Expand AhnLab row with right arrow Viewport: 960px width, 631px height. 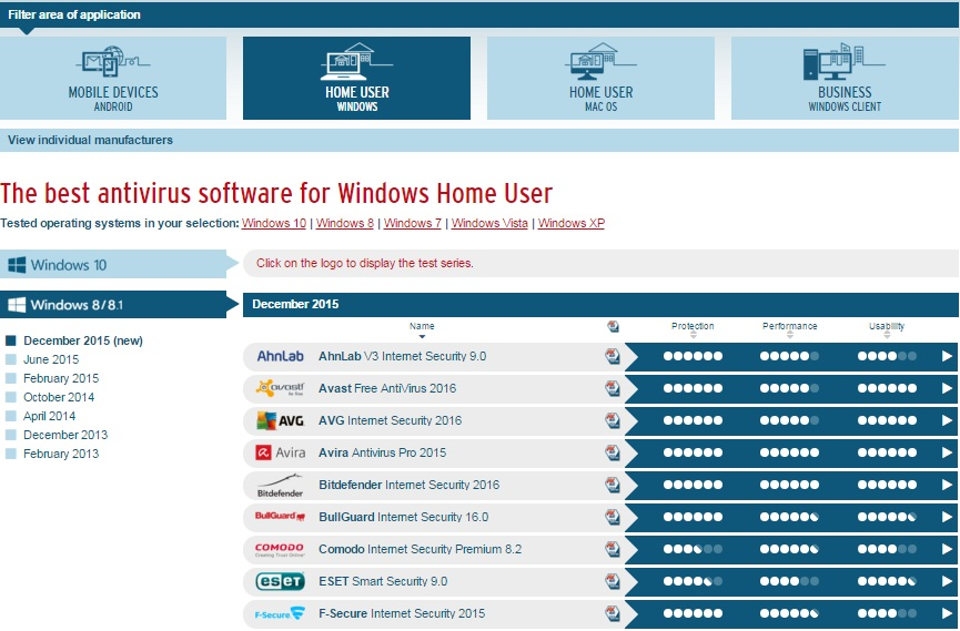click(947, 356)
